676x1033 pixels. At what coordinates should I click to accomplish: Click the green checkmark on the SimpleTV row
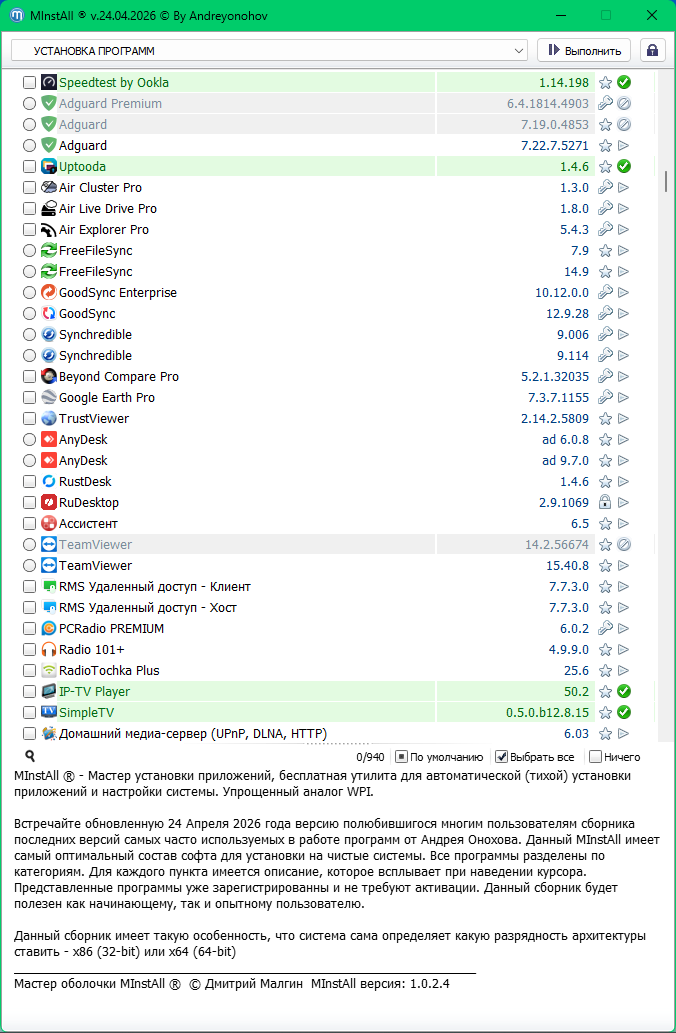(x=624, y=713)
